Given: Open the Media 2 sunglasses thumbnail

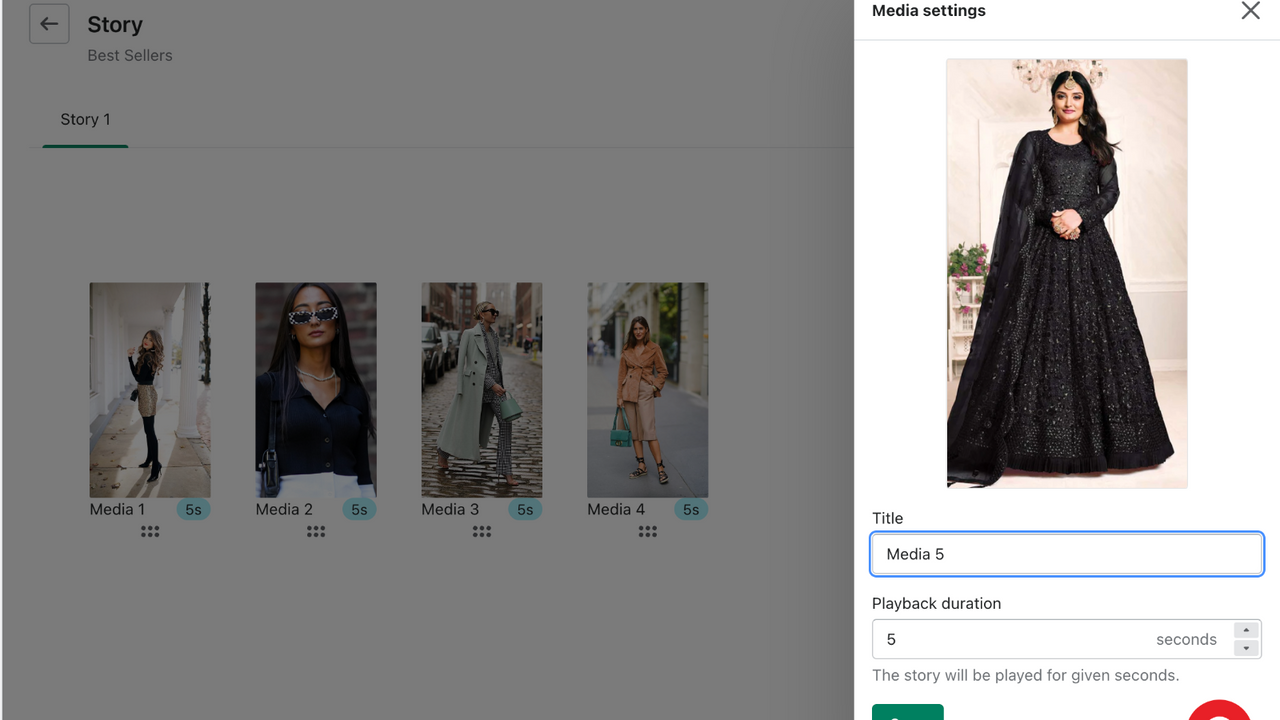Looking at the screenshot, I should (x=316, y=390).
